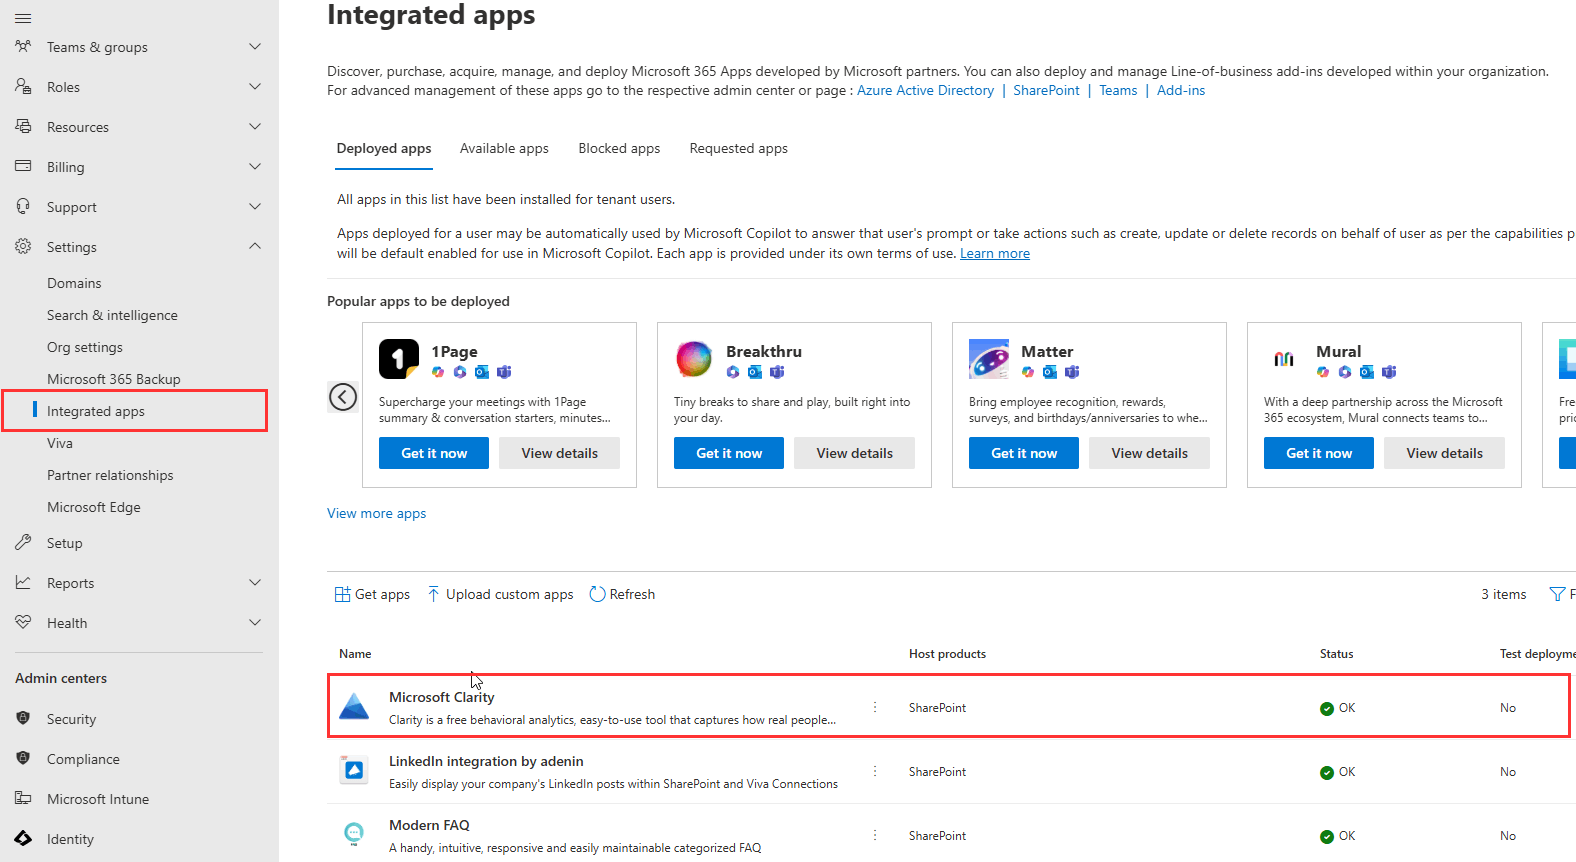Screen dimensions: 1576x862
Task: Click the Billing card icon
Action: (23, 166)
